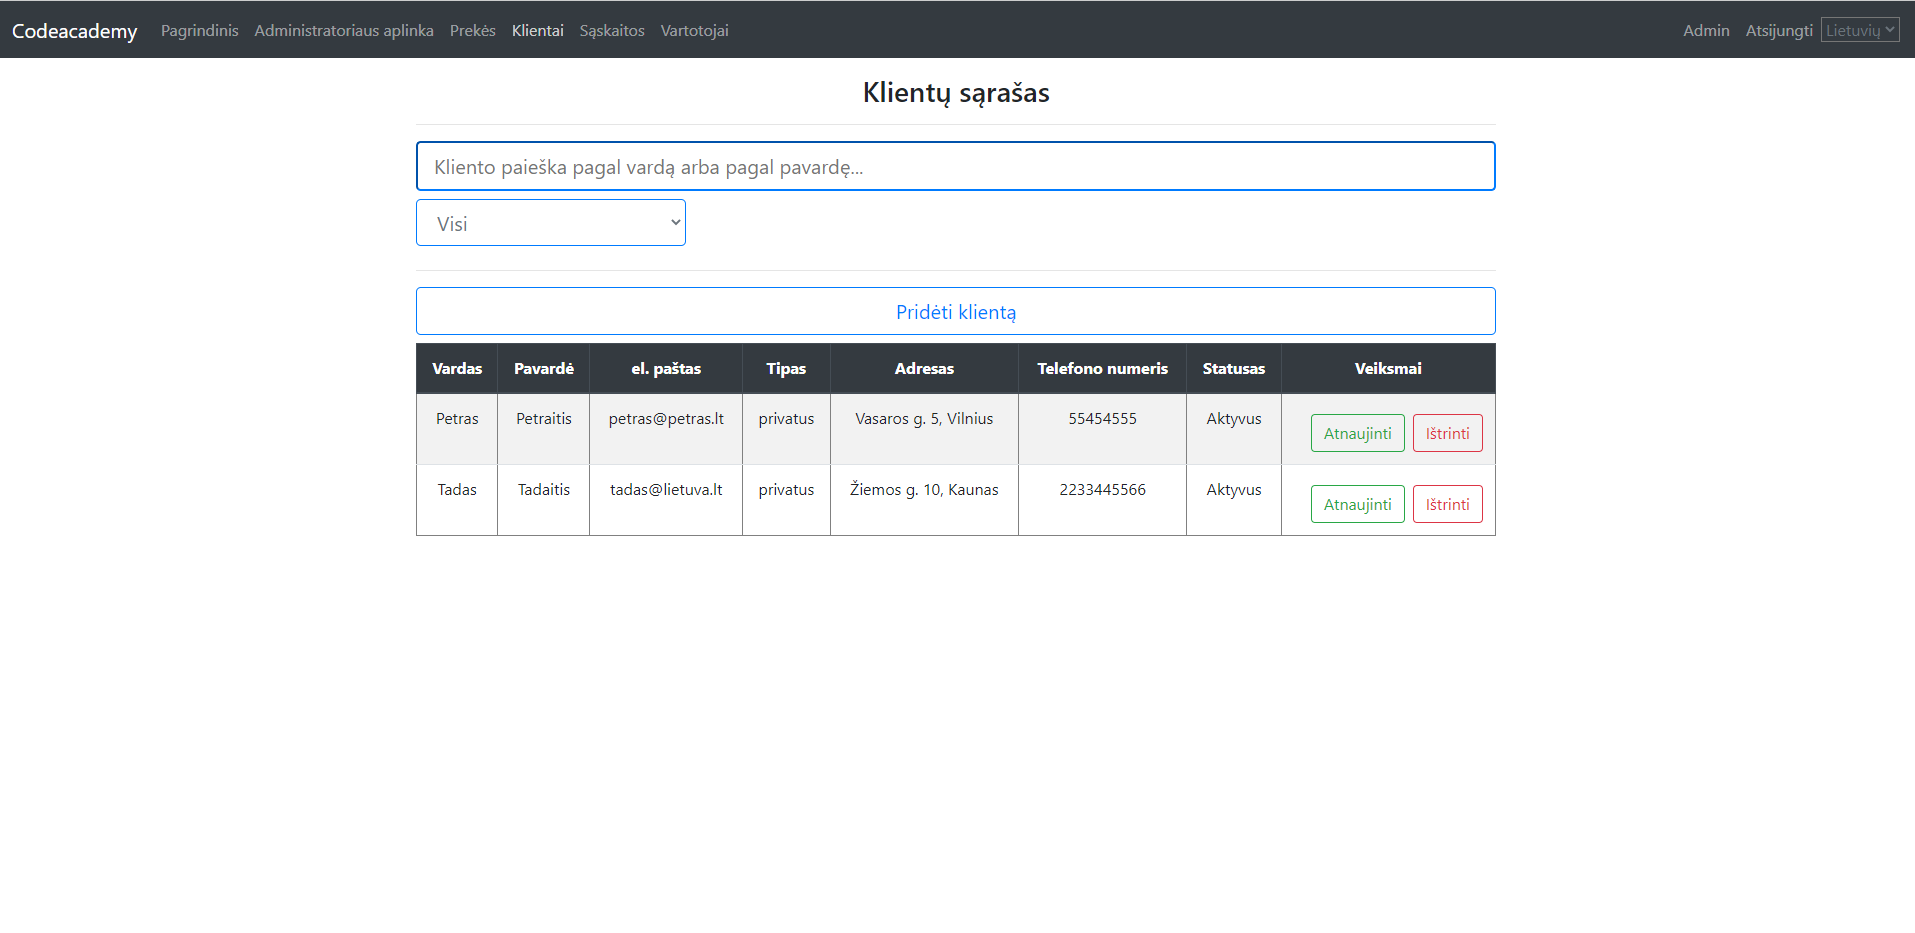The width and height of the screenshot is (1915, 933).
Task: Open the Sąskaitos page
Action: (611, 30)
